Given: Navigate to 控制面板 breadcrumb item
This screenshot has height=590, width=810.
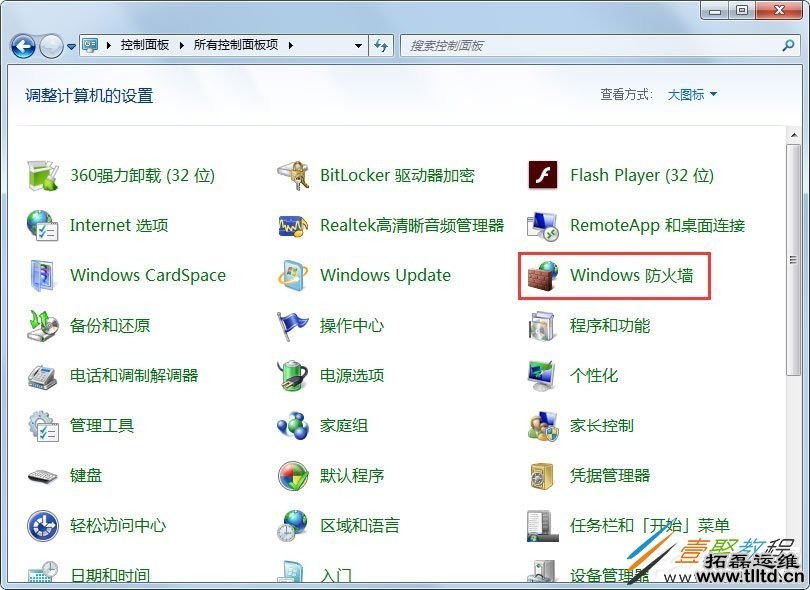Looking at the screenshot, I should 138,45.
